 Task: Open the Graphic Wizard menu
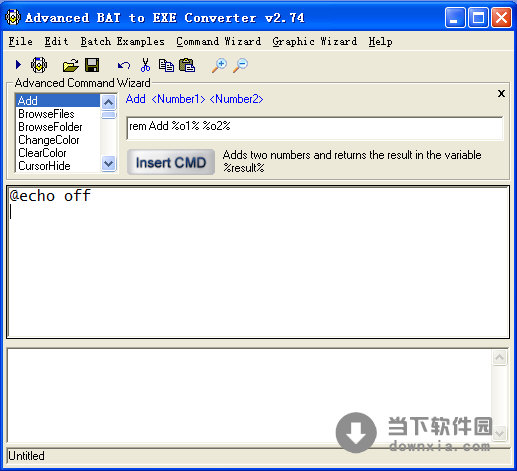click(315, 42)
